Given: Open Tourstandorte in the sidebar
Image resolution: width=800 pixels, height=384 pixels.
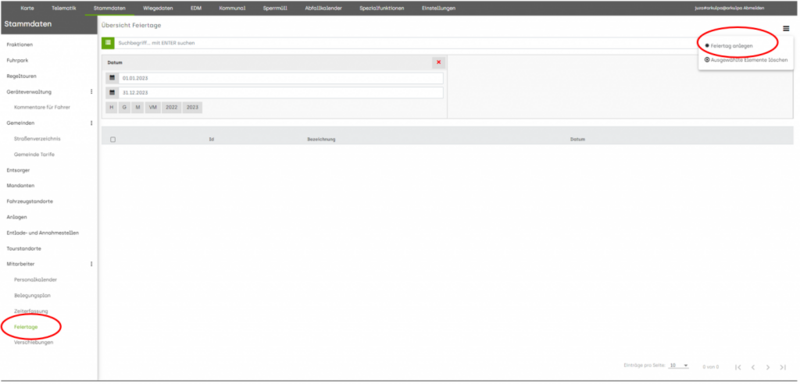Looking at the screenshot, I should click(24, 248).
